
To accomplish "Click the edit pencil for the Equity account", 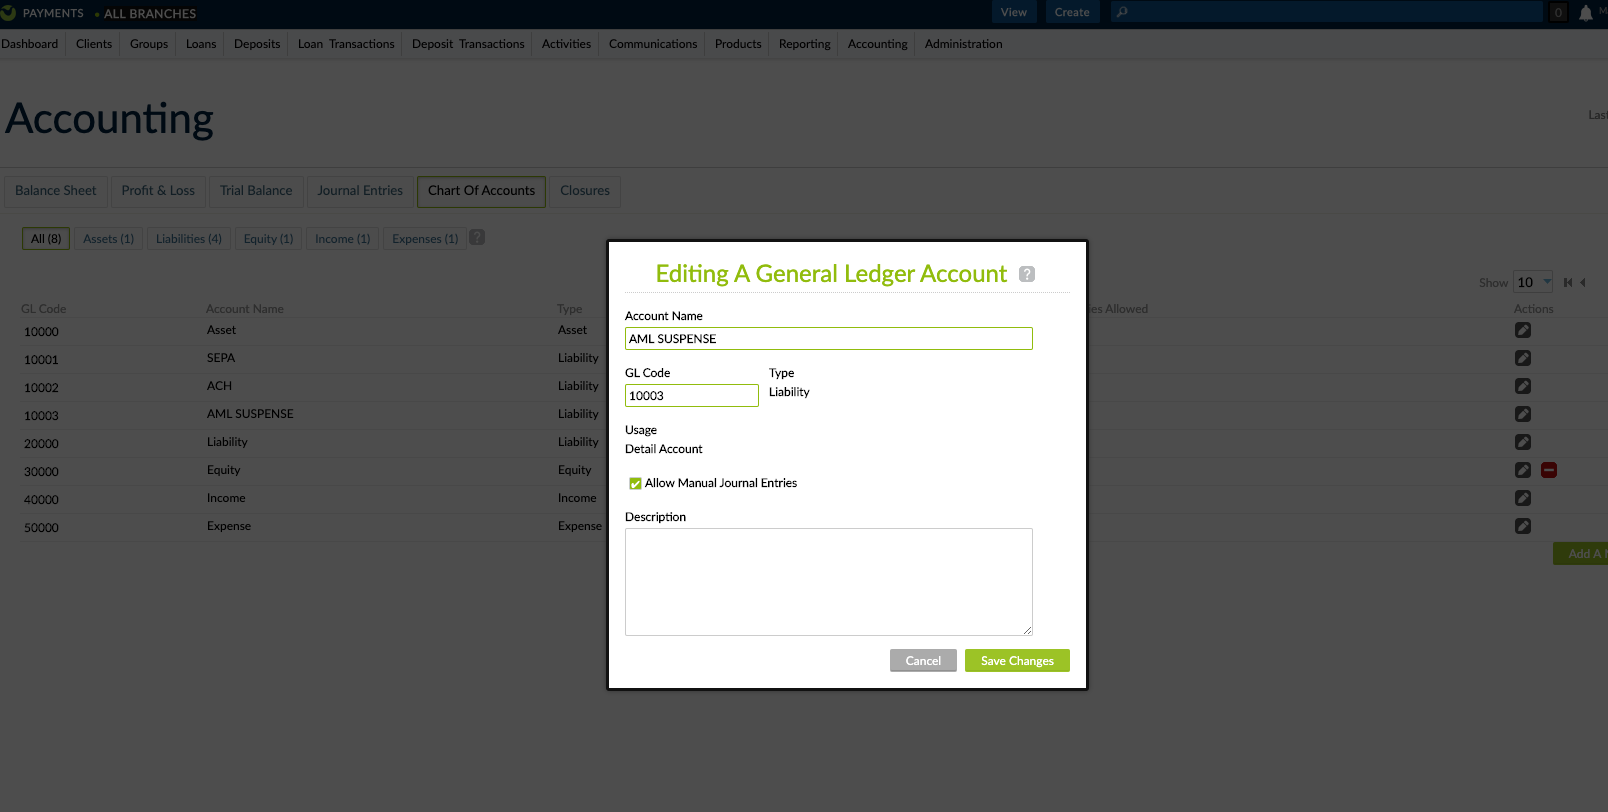I will point(1522,470).
